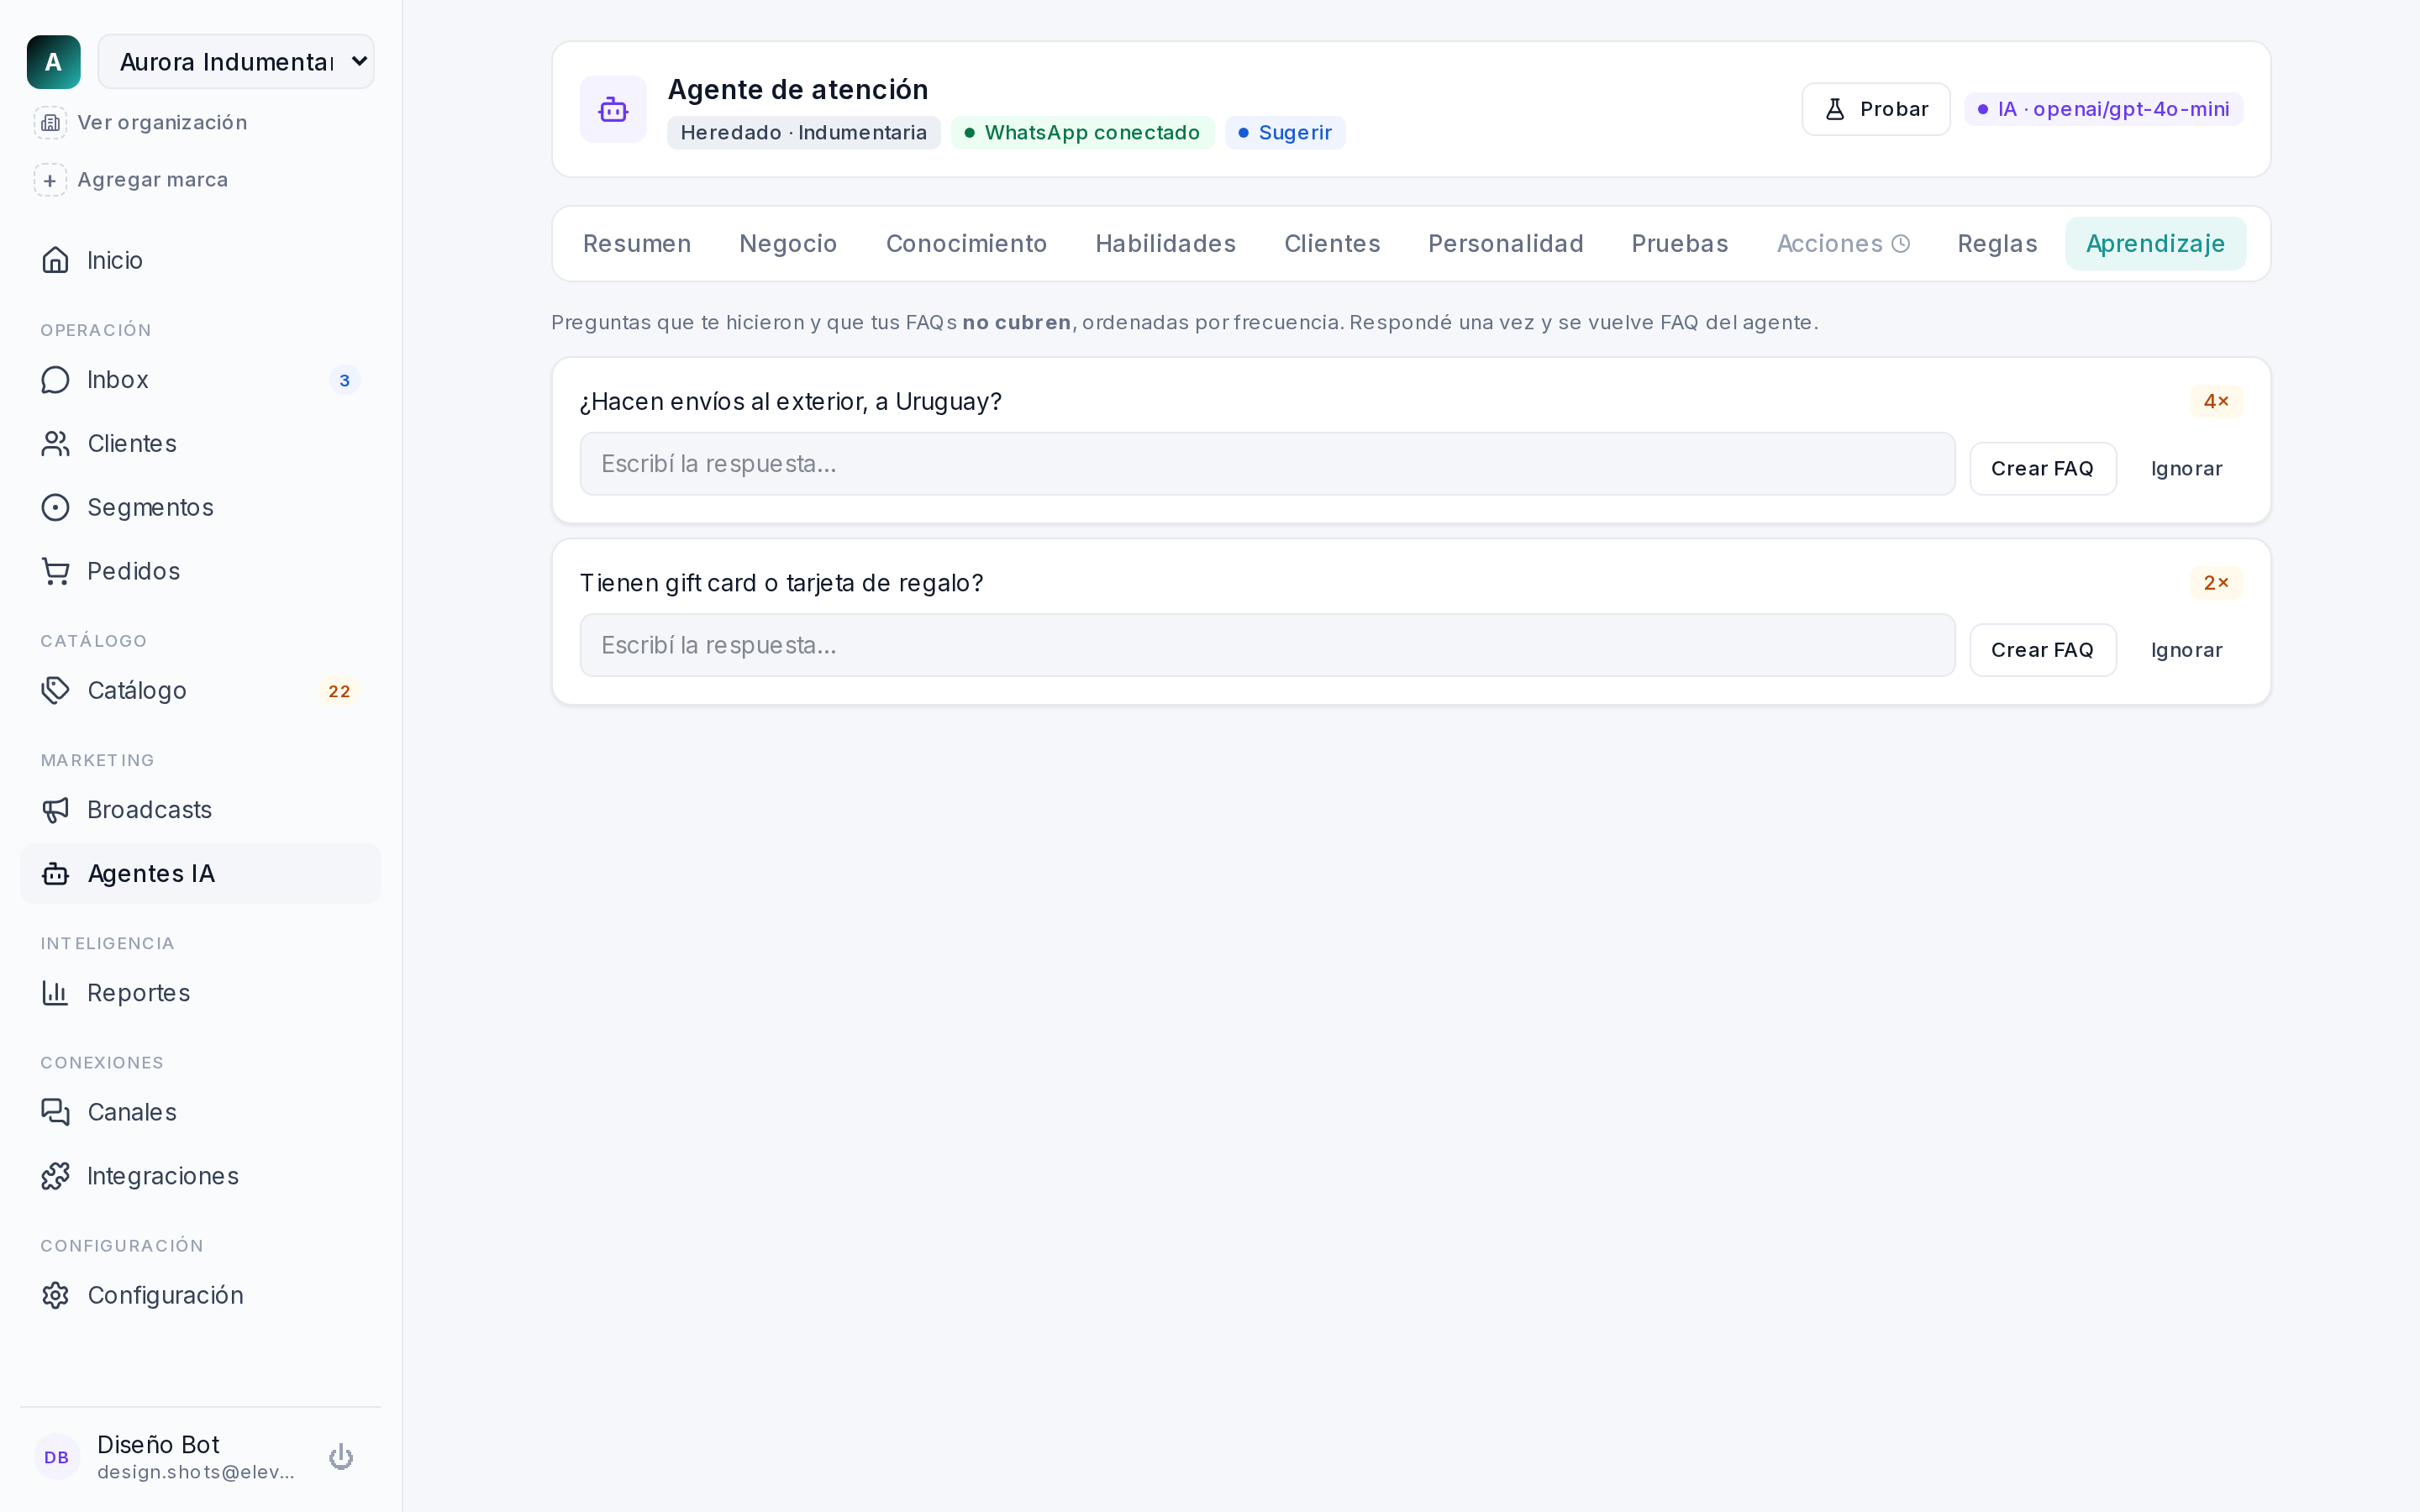2420x1512 pixels.
Task: Open the Habilidades tab
Action: 1165,244
